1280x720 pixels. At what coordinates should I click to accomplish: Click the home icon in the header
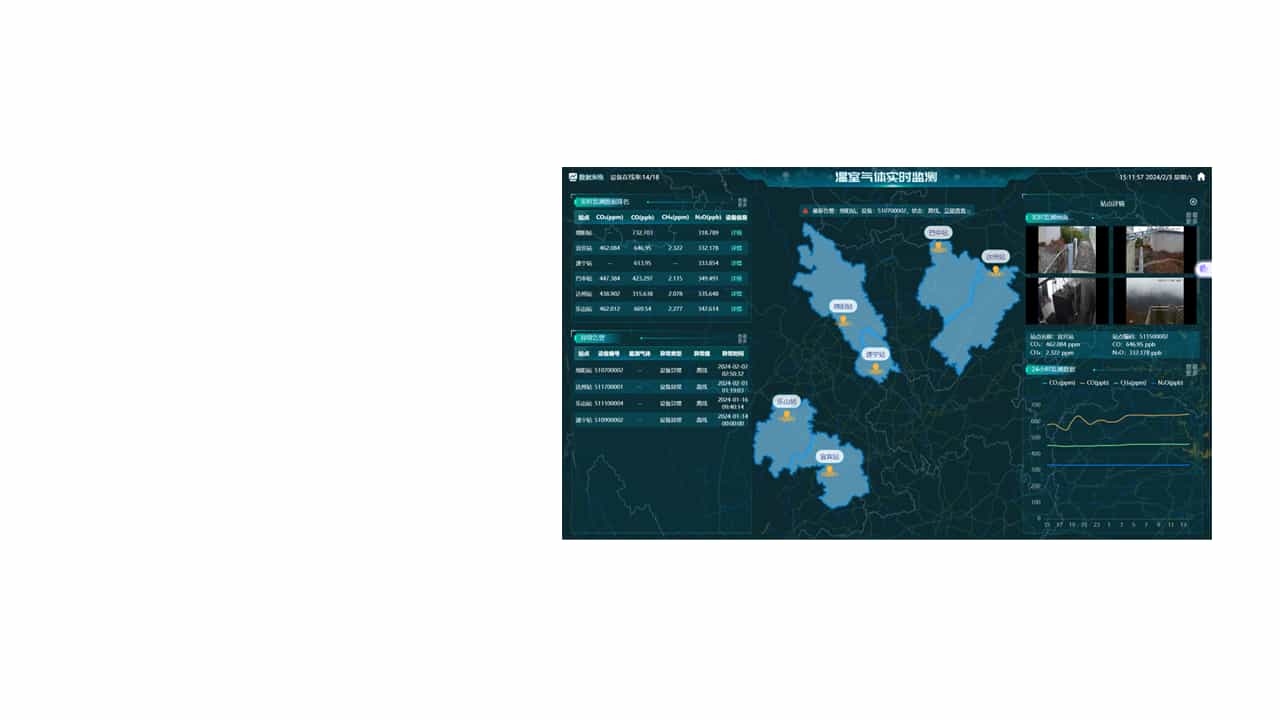pos(1201,177)
